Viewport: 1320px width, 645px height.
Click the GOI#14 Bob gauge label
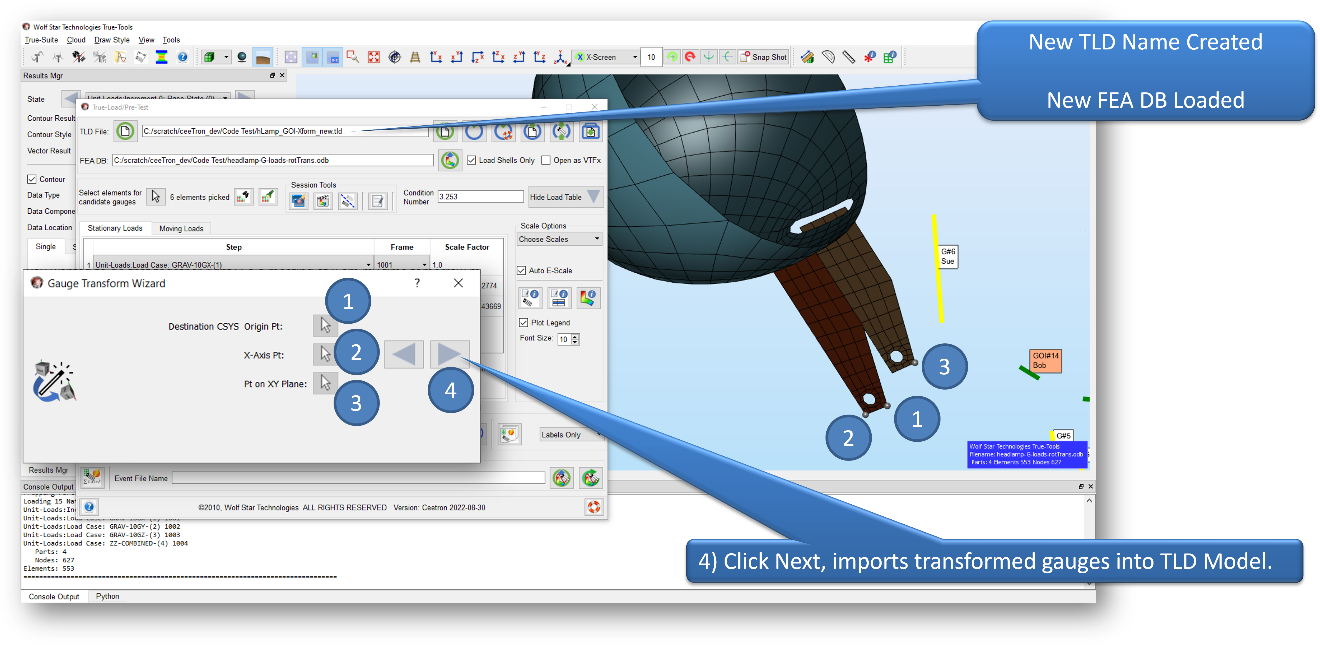pos(1045,361)
